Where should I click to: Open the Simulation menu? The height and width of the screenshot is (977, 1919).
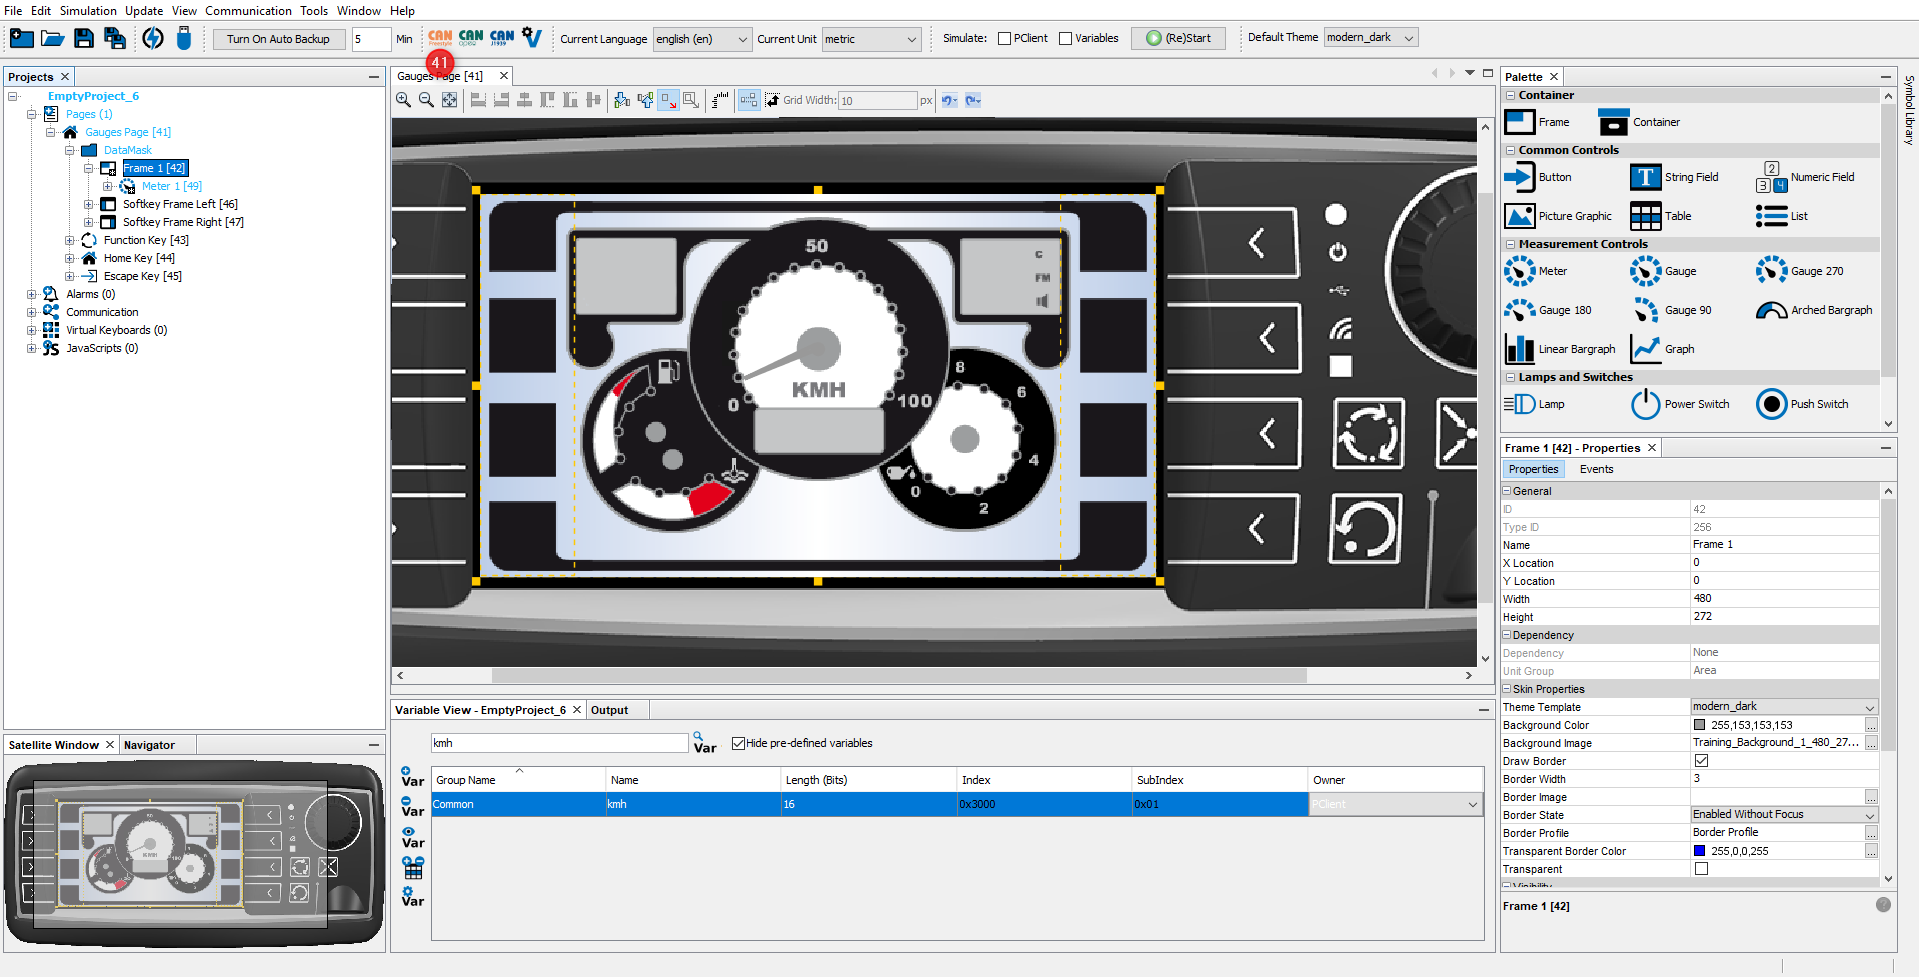pos(88,11)
